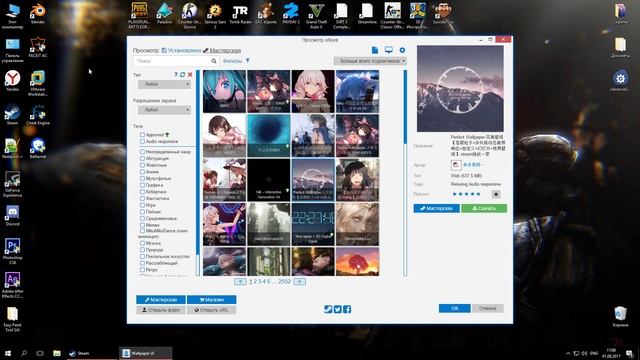Open the PAYDAY 2 desktop shortcut
This screenshot has width=640, height=360.
[291, 14]
